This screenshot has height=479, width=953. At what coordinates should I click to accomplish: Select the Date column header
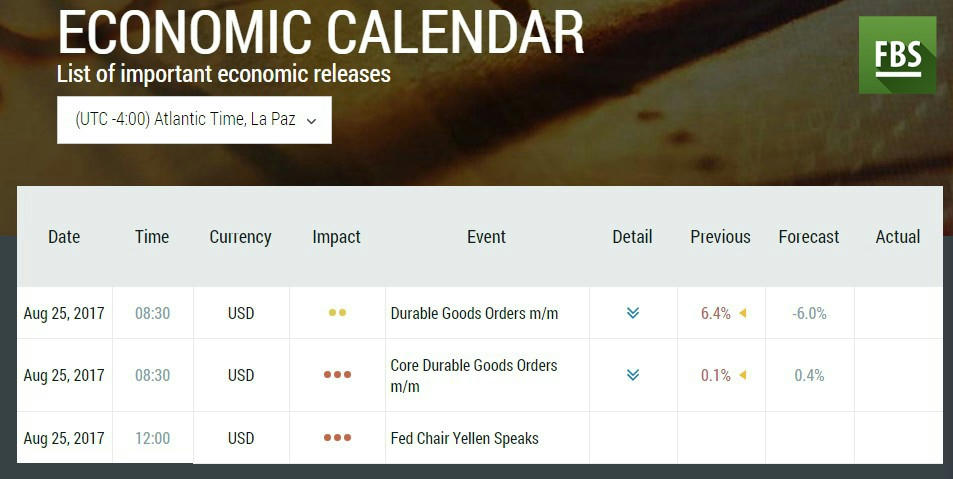64,236
